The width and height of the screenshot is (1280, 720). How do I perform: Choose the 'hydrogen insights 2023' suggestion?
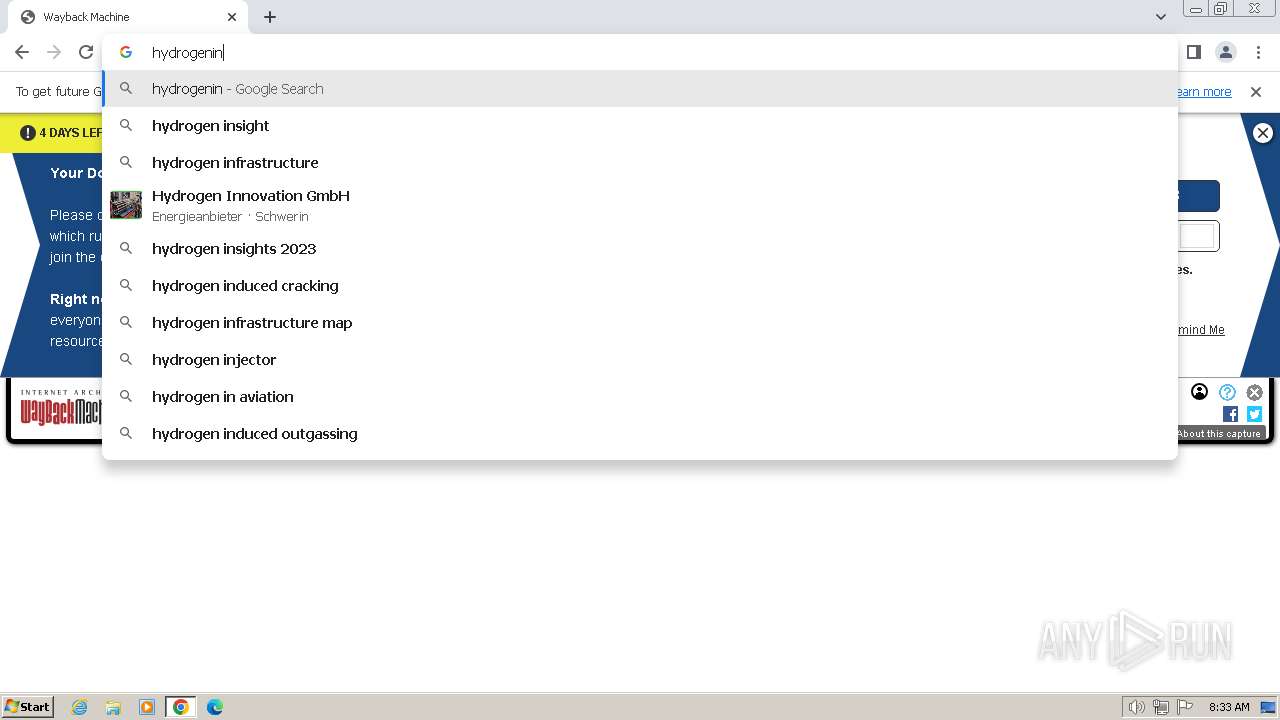point(640,249)
